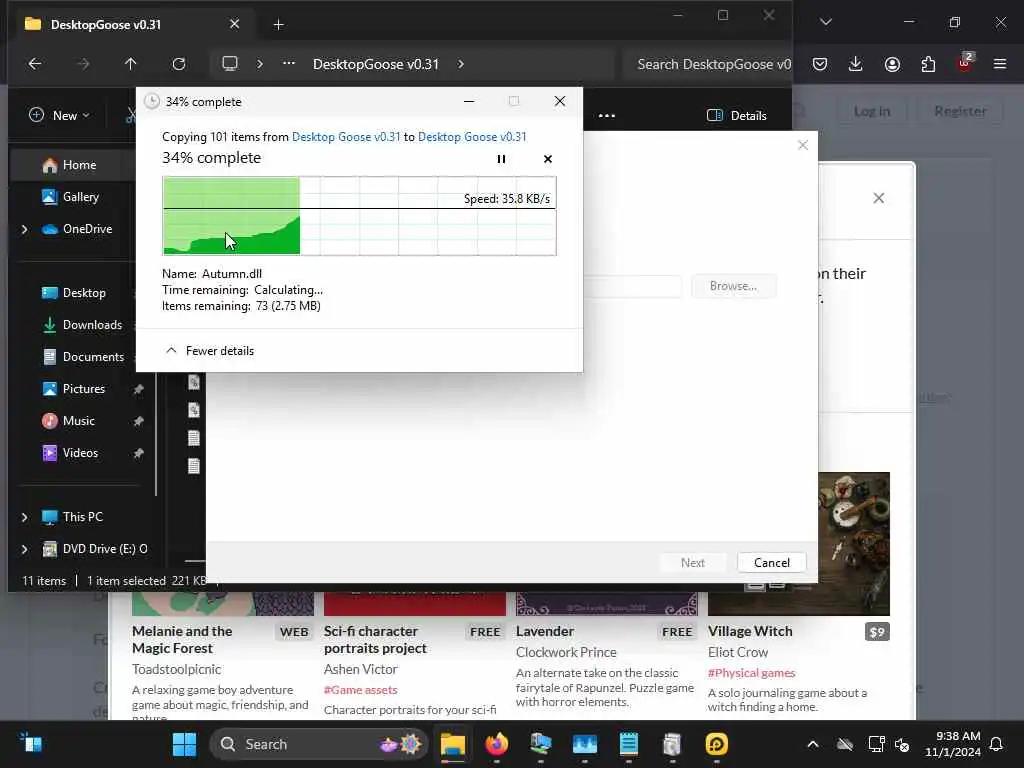Open Firefox Pocket save icon
This screenshot has width=1024, height=768.
pos(820,64)
